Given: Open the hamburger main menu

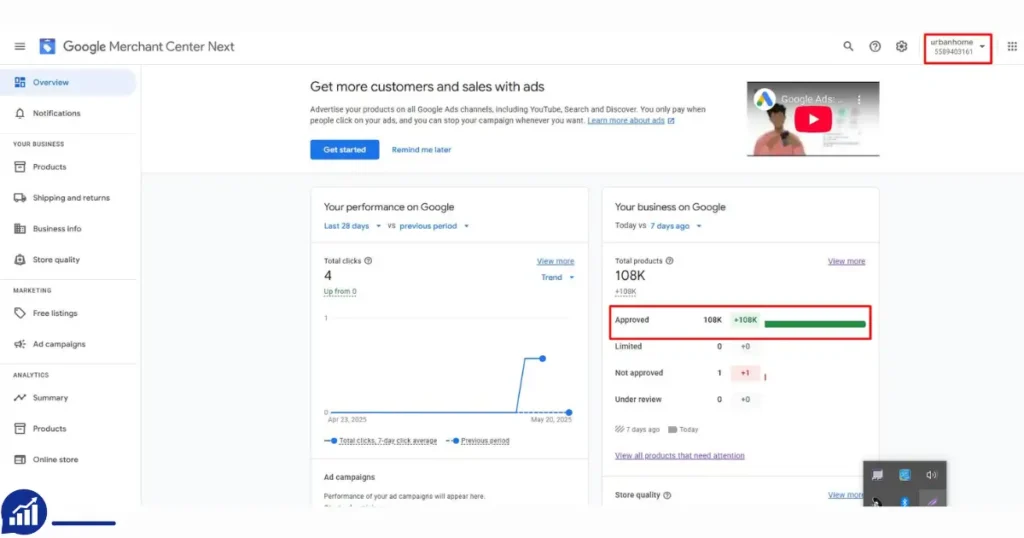Looking at the screenshot, I should point(20,46).
